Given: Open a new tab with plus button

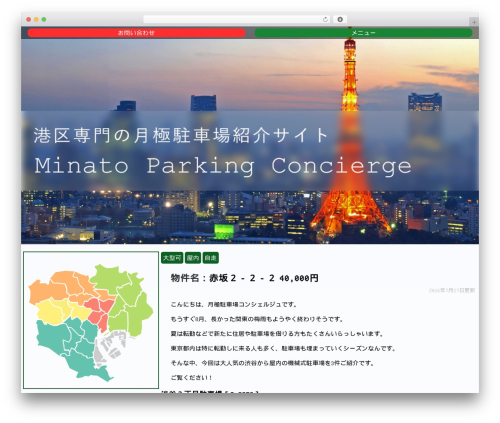Looking at the screenshot, I should tap(474, 22).
